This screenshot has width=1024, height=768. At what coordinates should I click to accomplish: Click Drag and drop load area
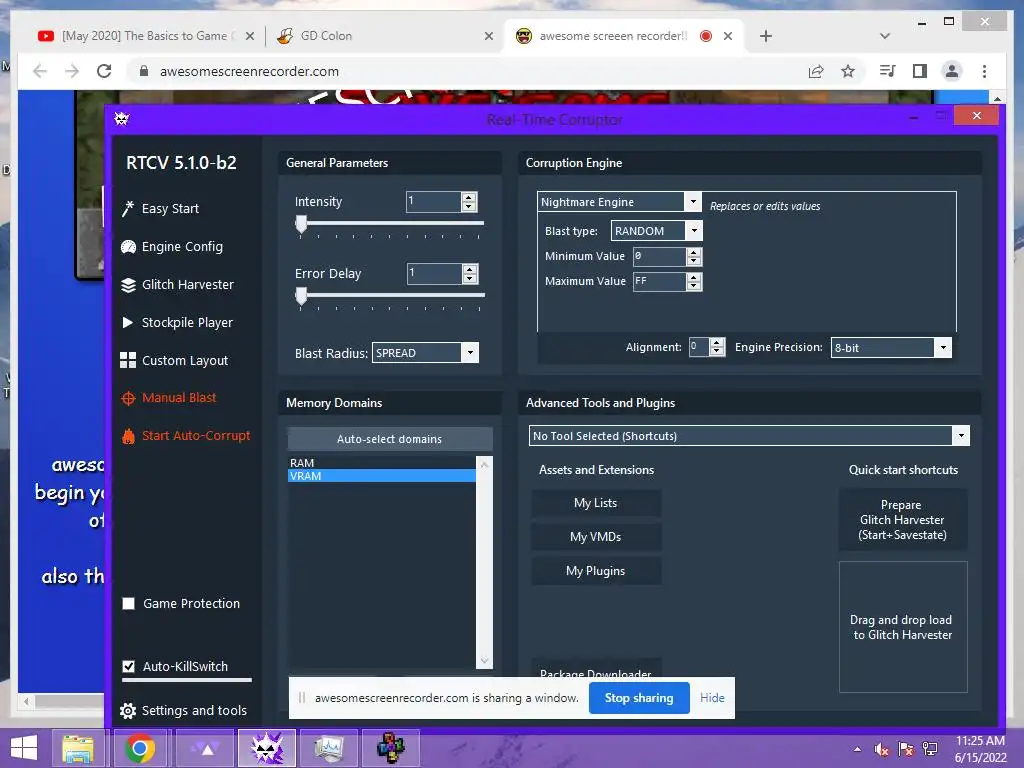click(903, 627)
